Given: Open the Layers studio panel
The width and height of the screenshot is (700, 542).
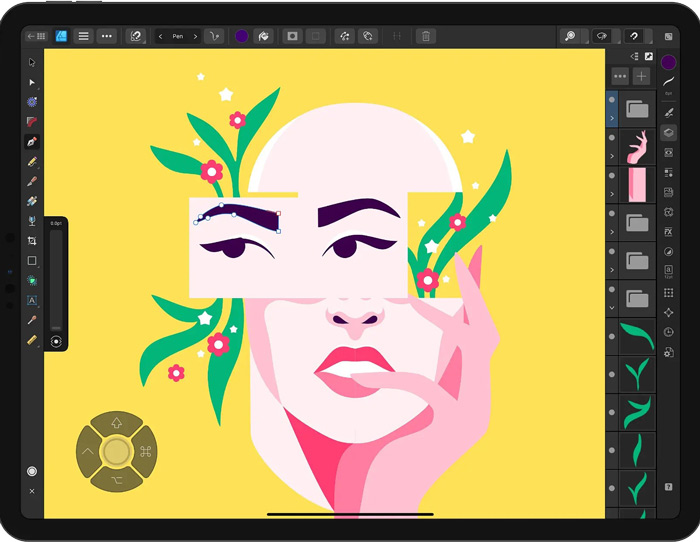Looking at the screenshot, I should 668,133.
